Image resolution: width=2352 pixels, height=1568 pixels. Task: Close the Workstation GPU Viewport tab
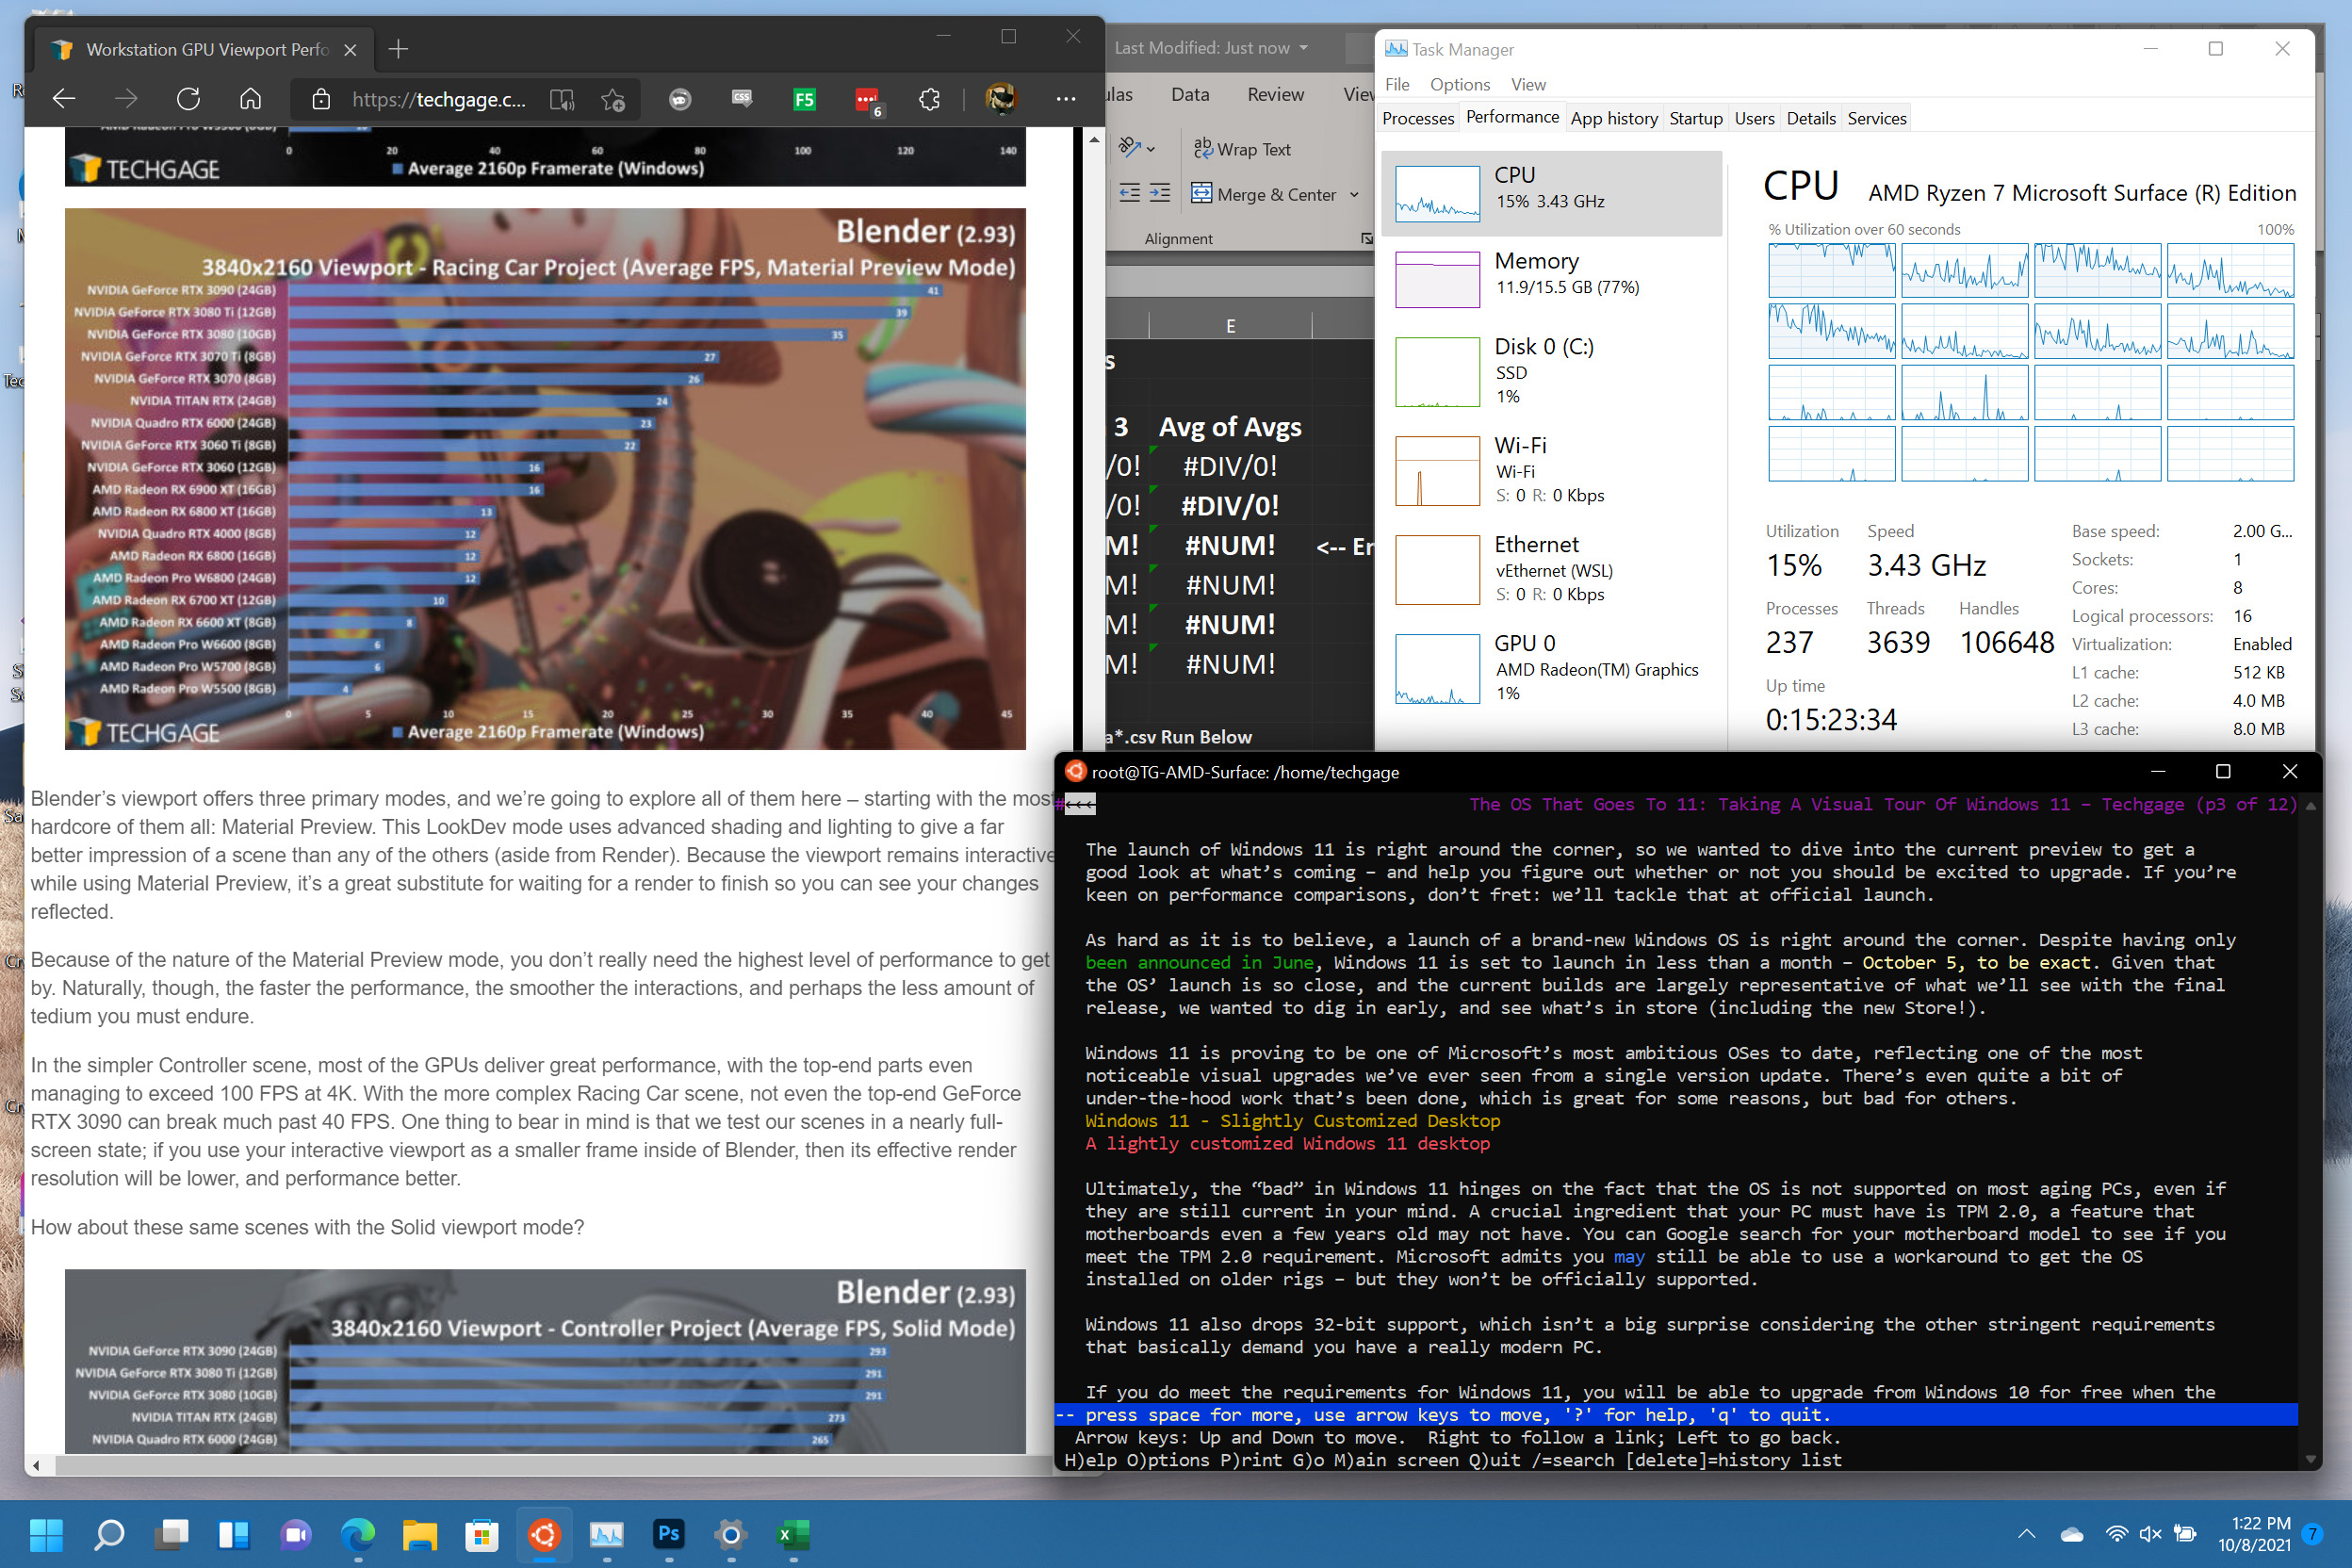coord(350,49)
